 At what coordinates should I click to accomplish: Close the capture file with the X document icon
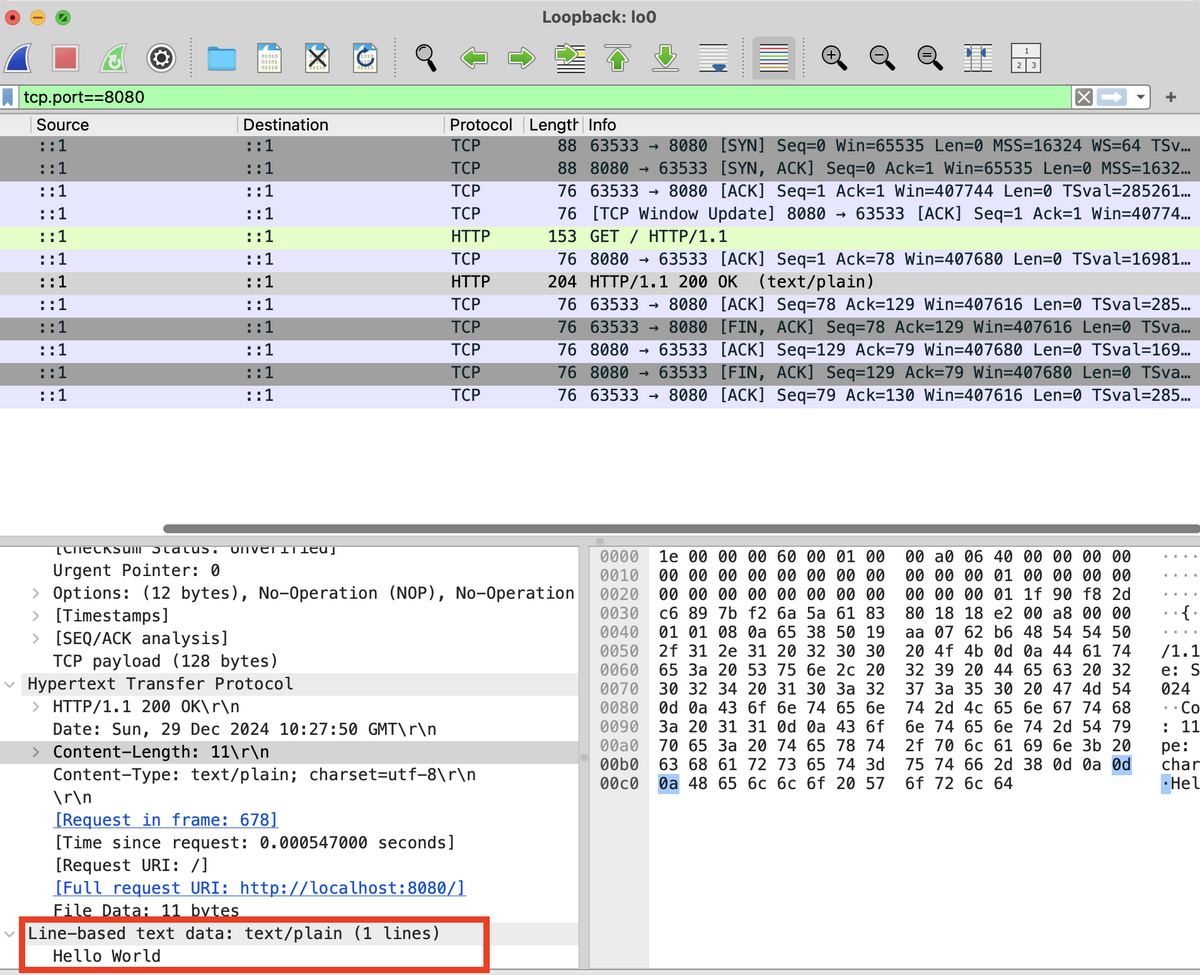[317, 58]
